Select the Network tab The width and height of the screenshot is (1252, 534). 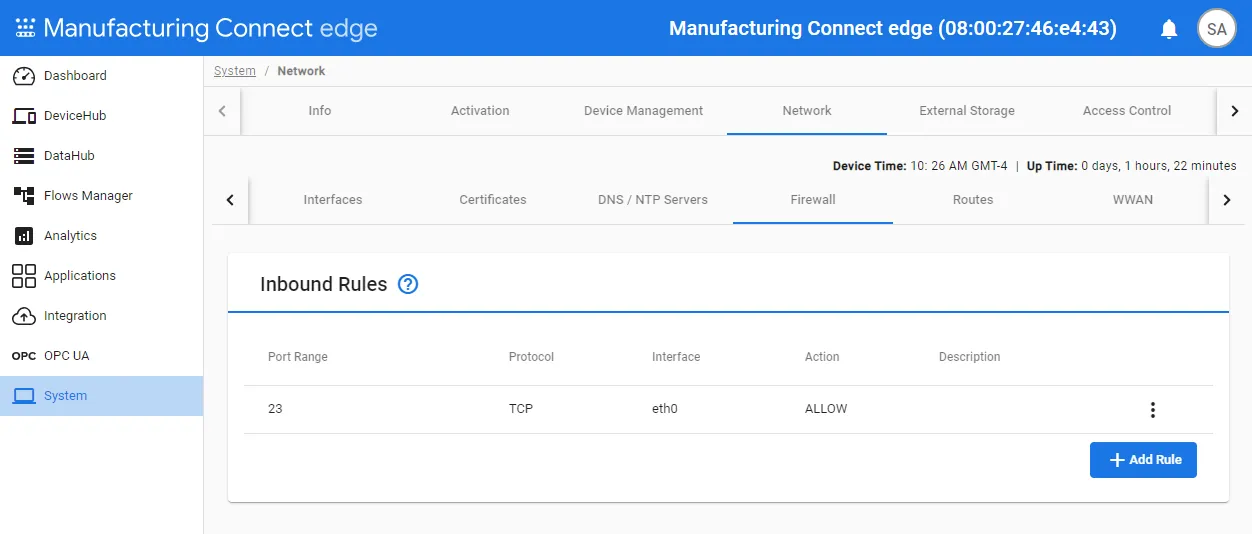(x=807, y=111)
